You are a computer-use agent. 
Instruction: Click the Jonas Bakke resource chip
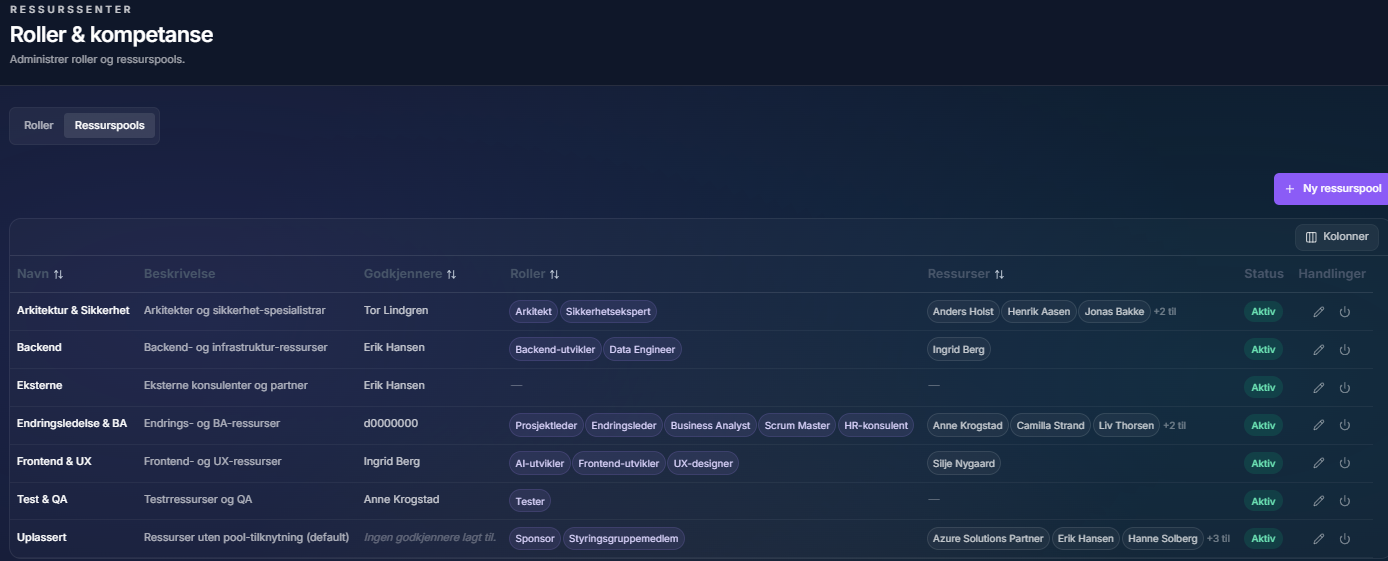[1114, 312]
